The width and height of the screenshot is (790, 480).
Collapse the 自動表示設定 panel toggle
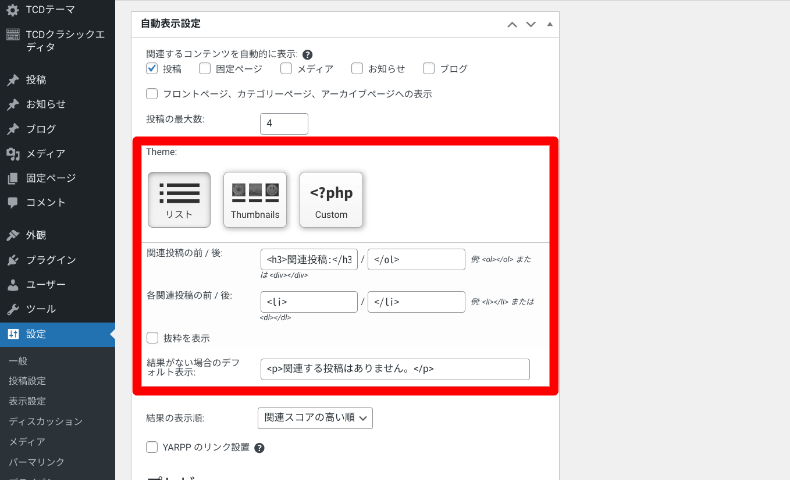coord(550,24)
